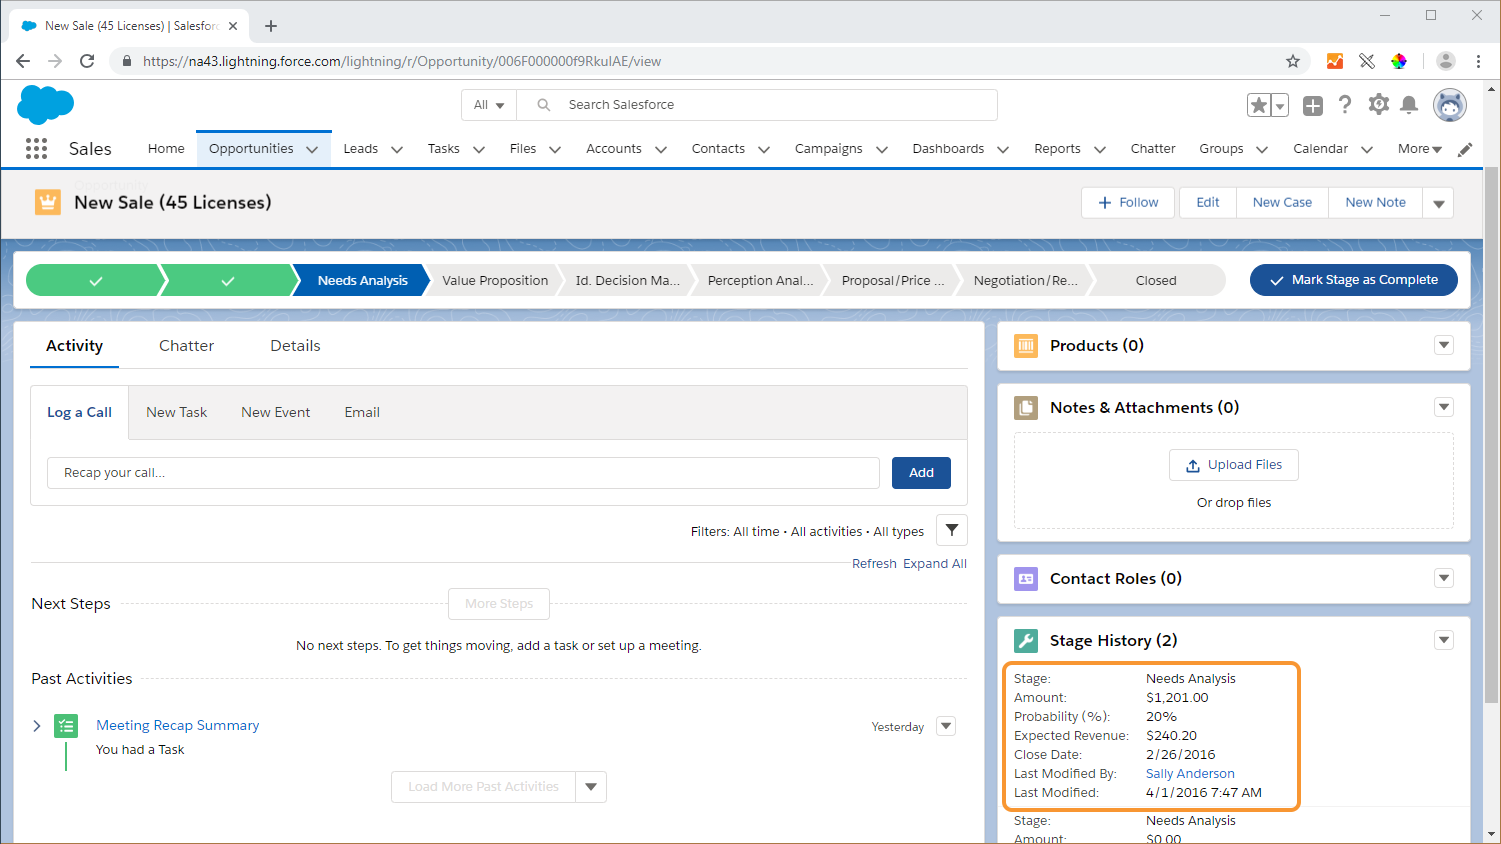Open the Chrome menu three dots
Viewport: 1501px width, 844px height.
[1478, 61]
